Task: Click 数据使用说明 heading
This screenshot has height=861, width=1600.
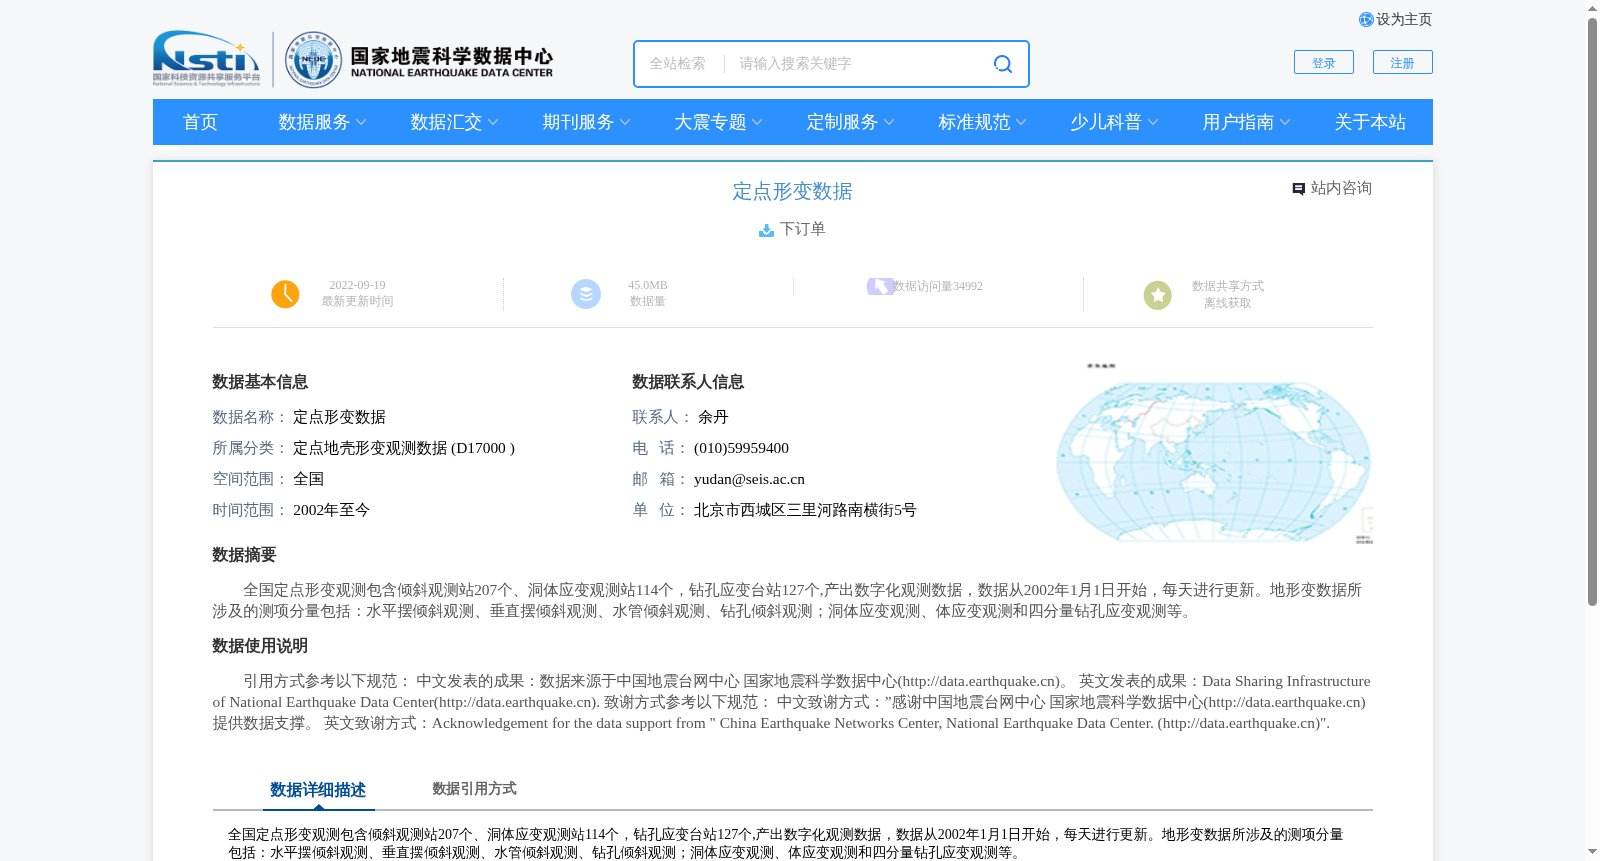Action: click(x=260, y=646)
